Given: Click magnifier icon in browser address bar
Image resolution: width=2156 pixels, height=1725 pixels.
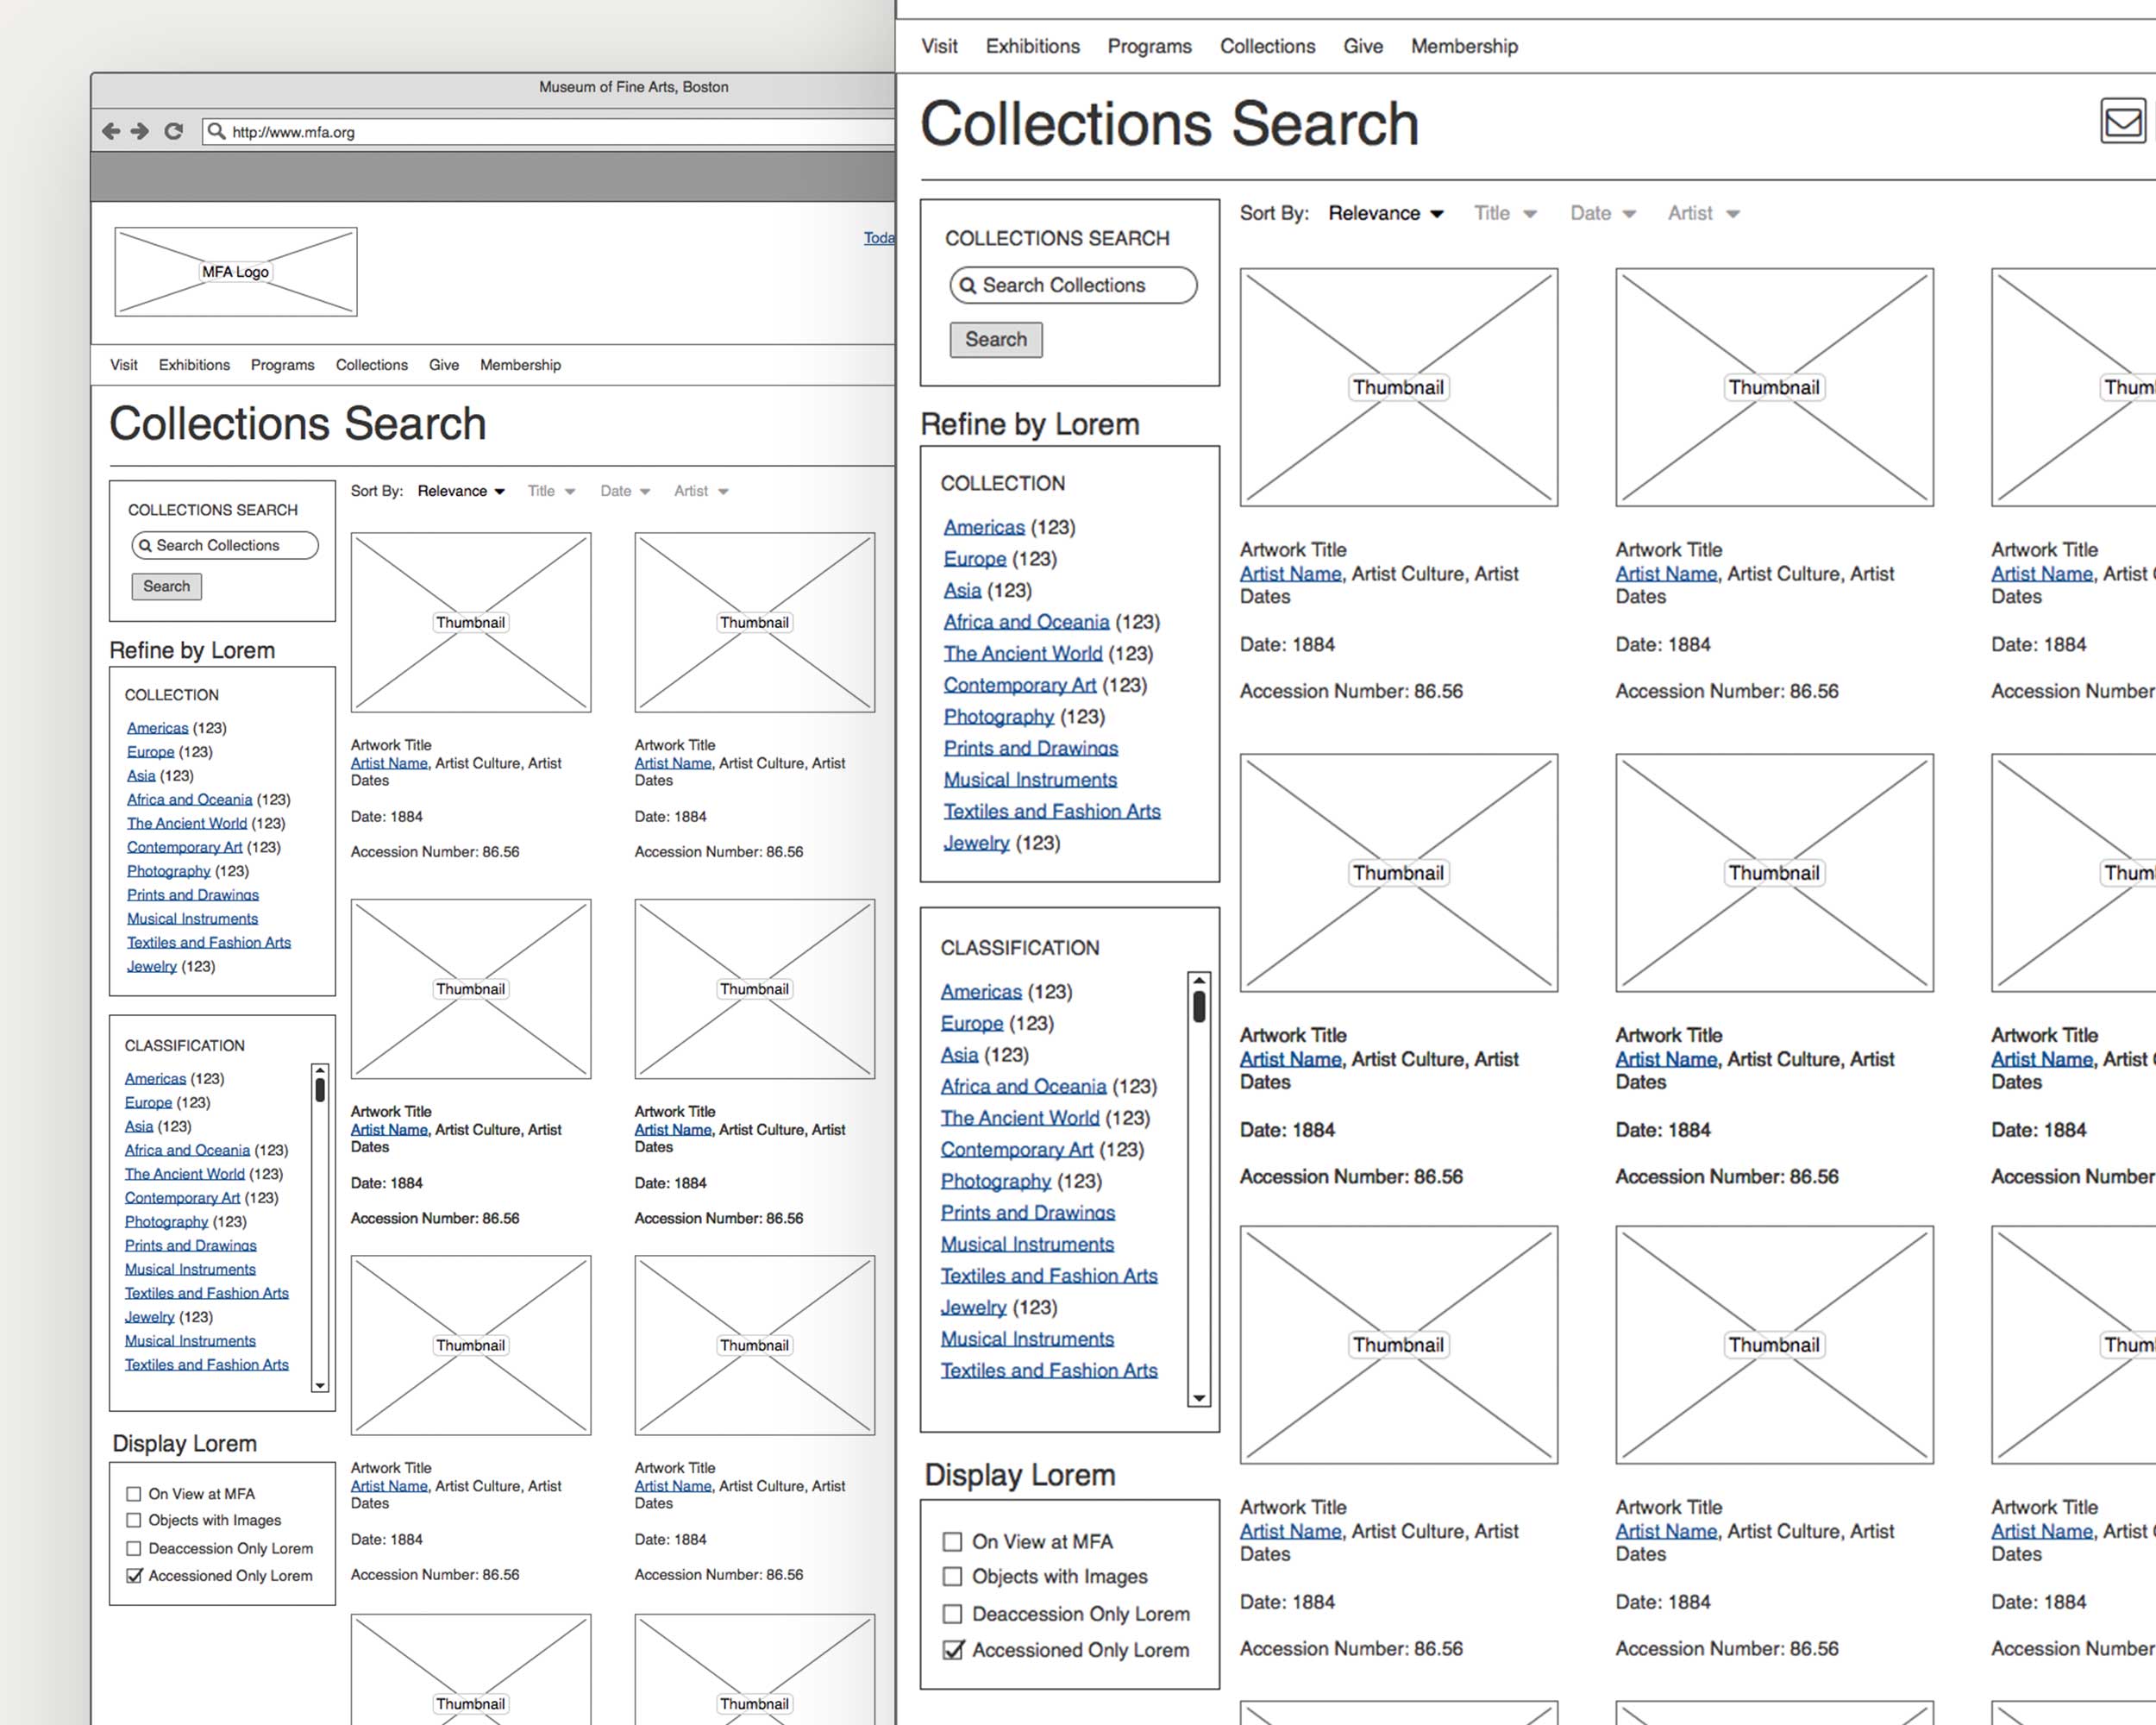Looking at the screenshot, I should (216, 131).
